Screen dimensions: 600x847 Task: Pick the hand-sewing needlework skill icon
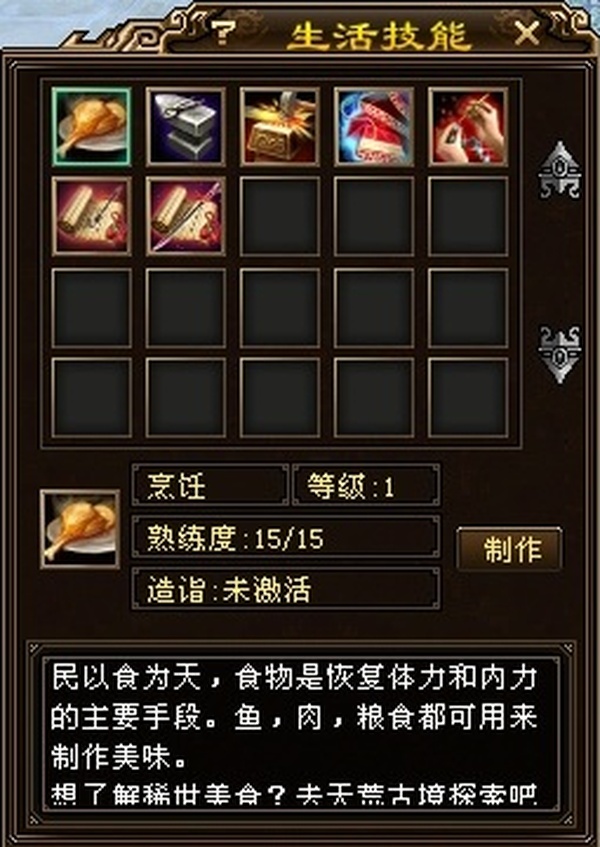(468, 126)
